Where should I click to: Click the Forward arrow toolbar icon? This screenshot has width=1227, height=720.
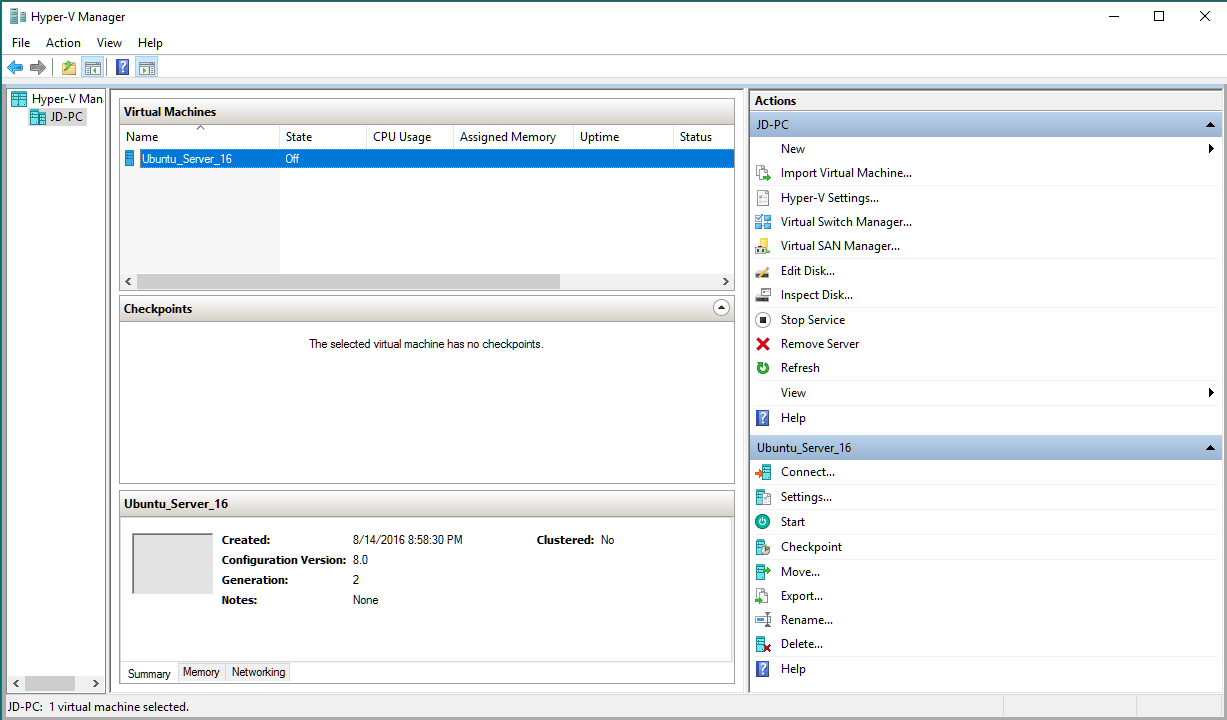pyautogui.click(x=38, y=67)
